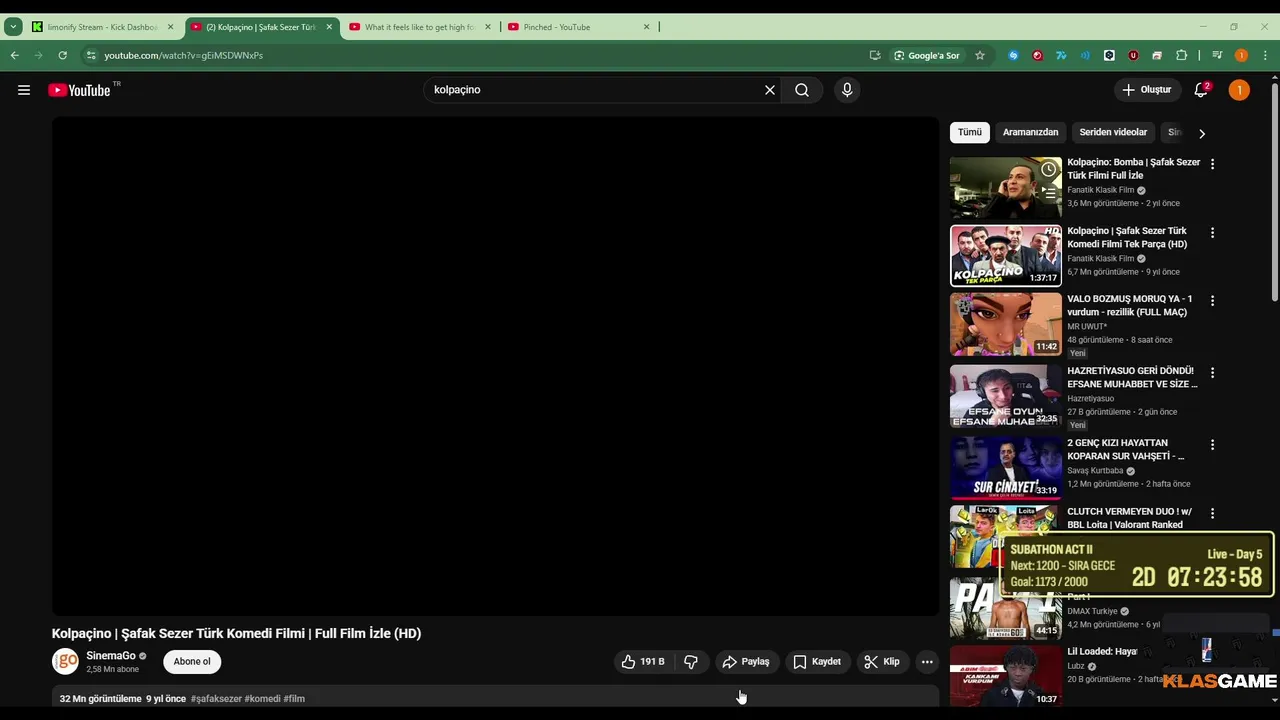
Task: Open the SinemaGo channel name link
Action: click(111, 656)
